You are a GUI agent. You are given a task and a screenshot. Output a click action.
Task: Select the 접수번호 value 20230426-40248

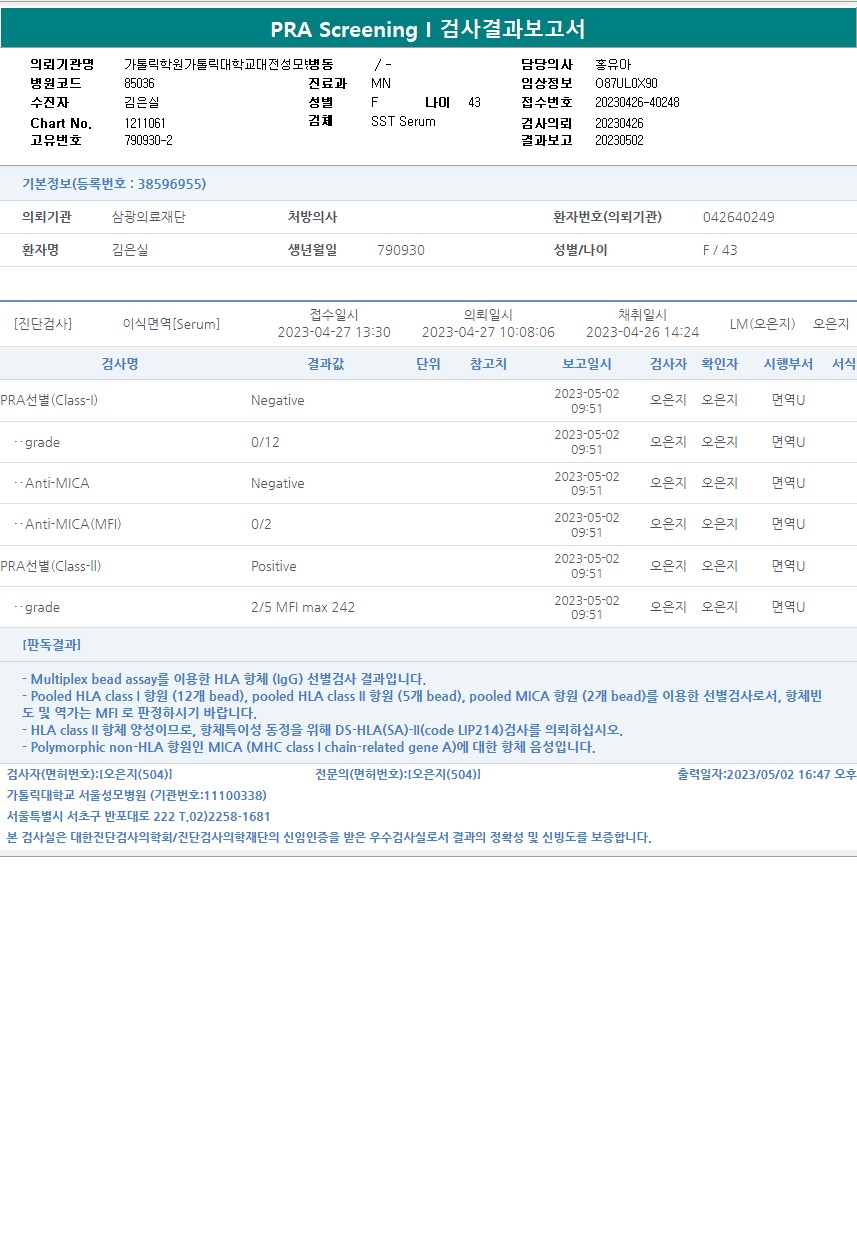637,102
